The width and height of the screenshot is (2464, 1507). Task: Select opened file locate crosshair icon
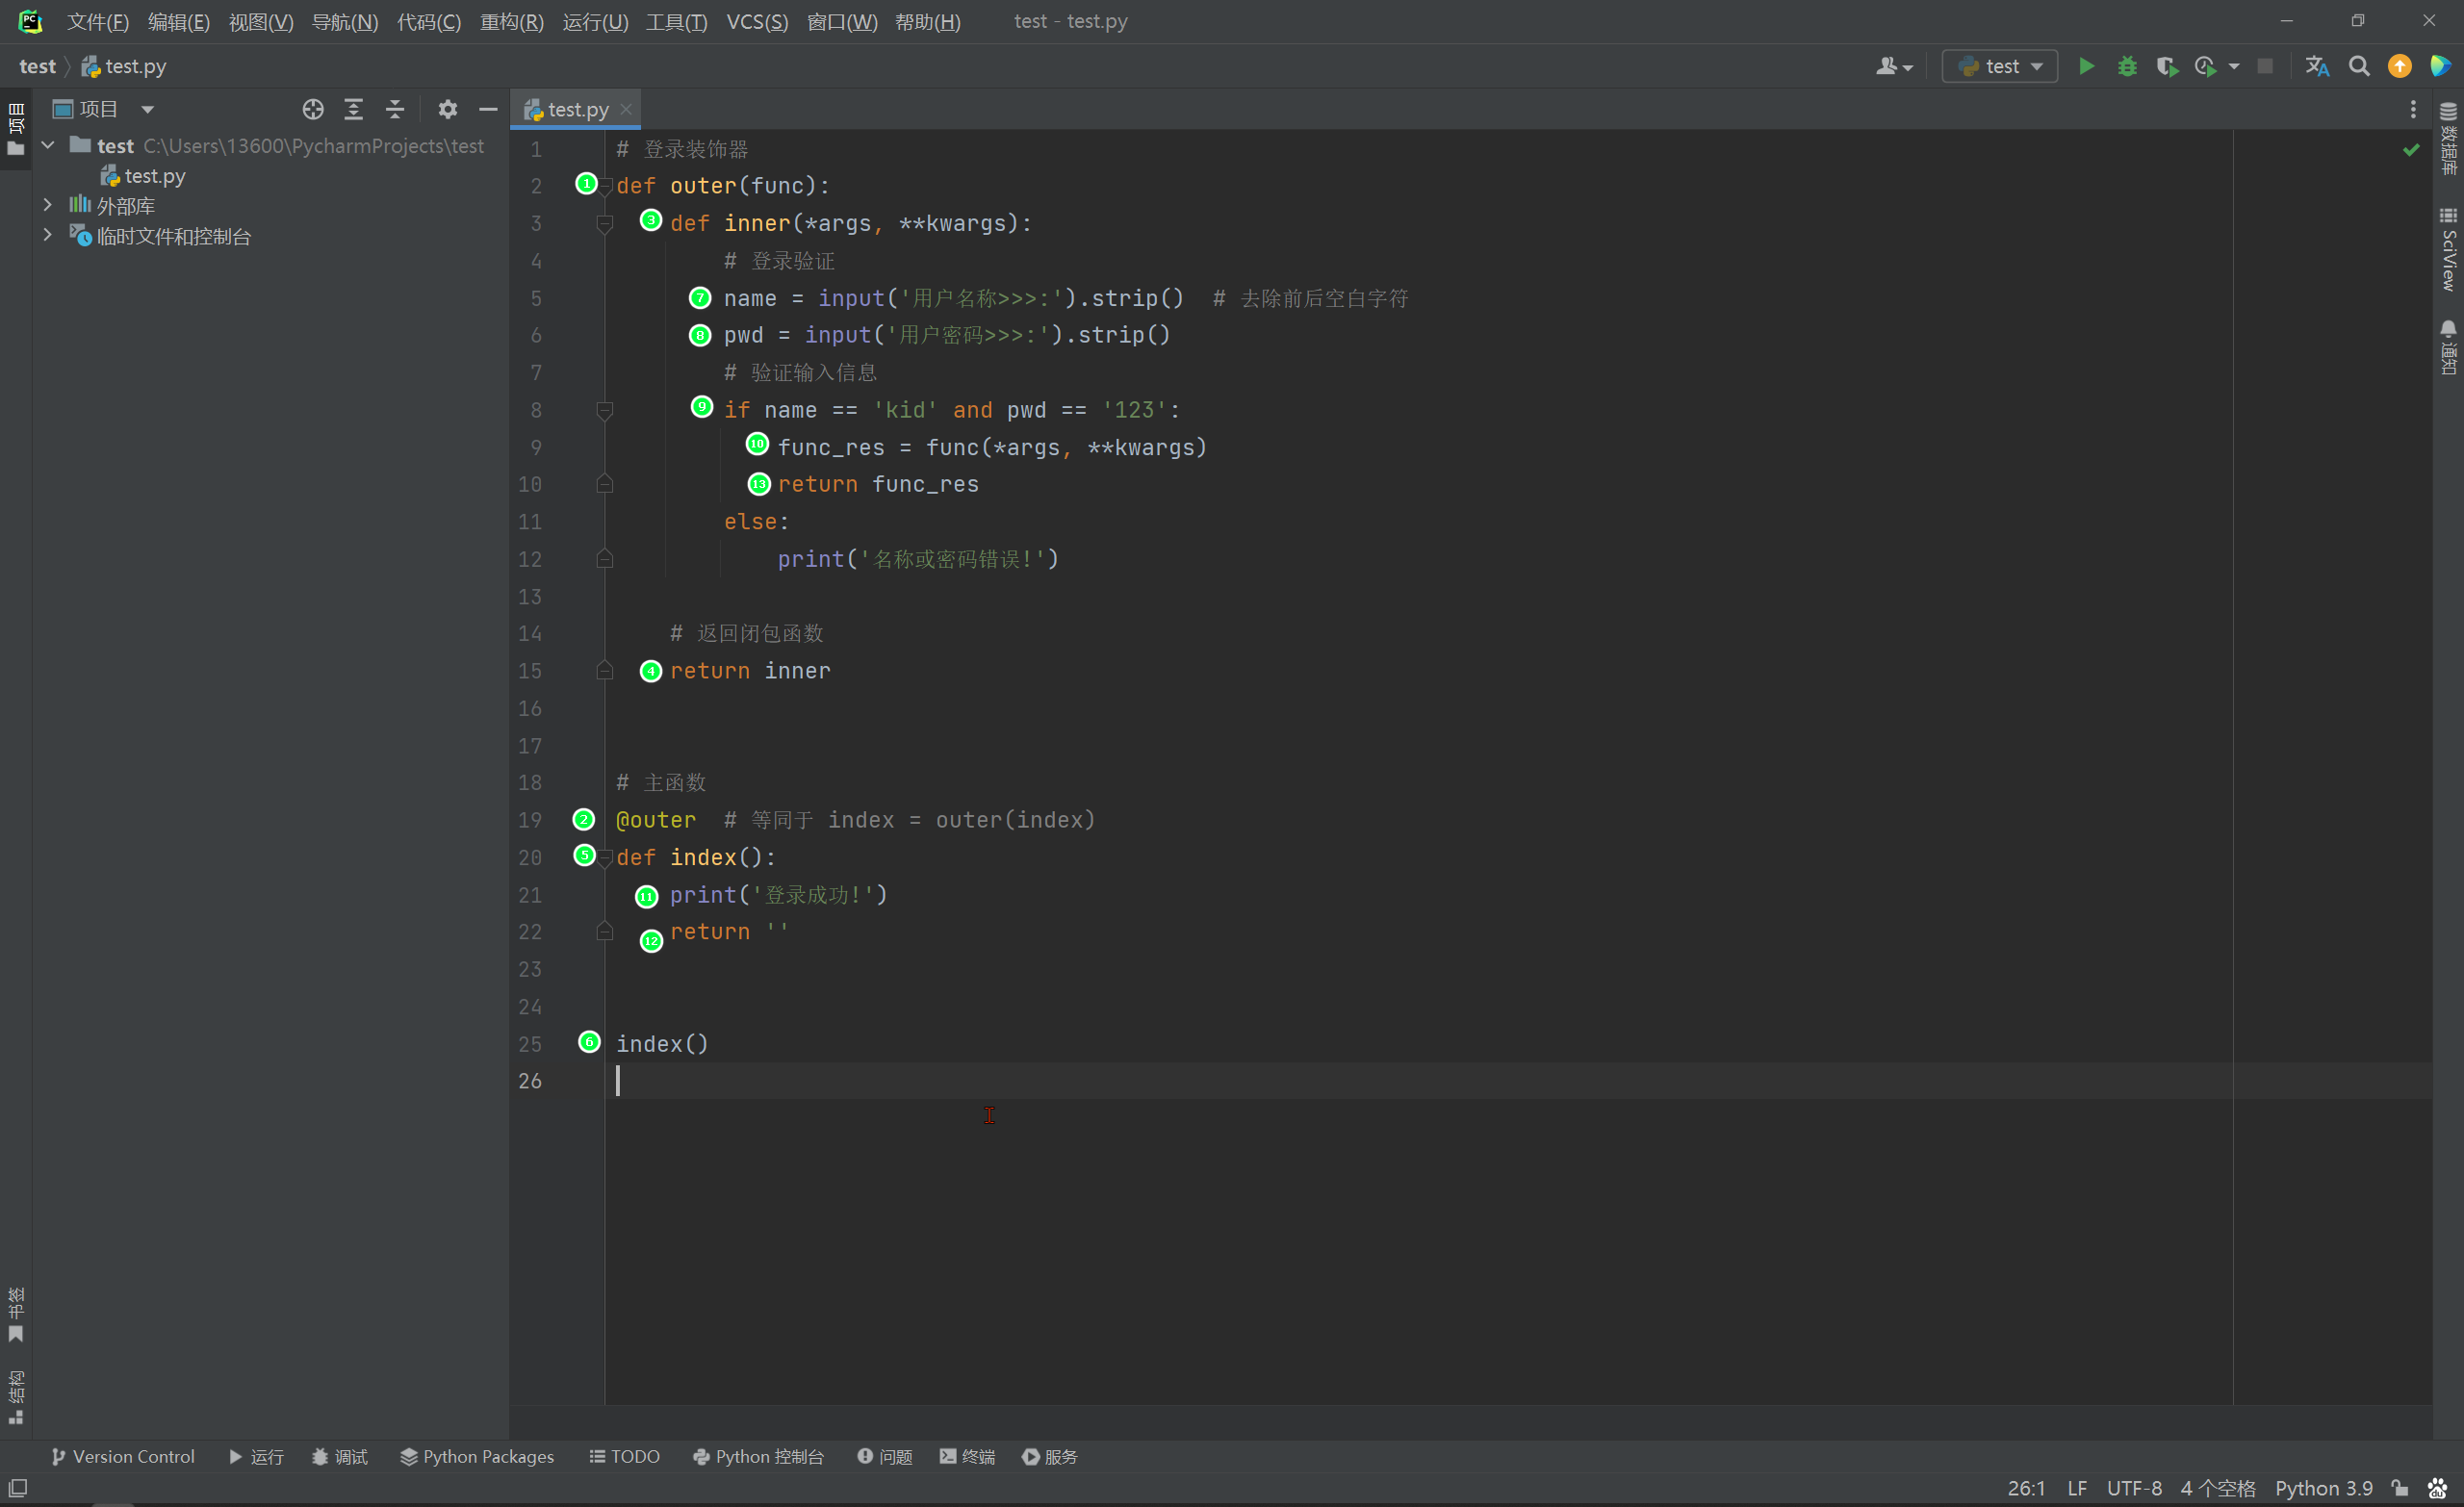[x=313, y=109]
